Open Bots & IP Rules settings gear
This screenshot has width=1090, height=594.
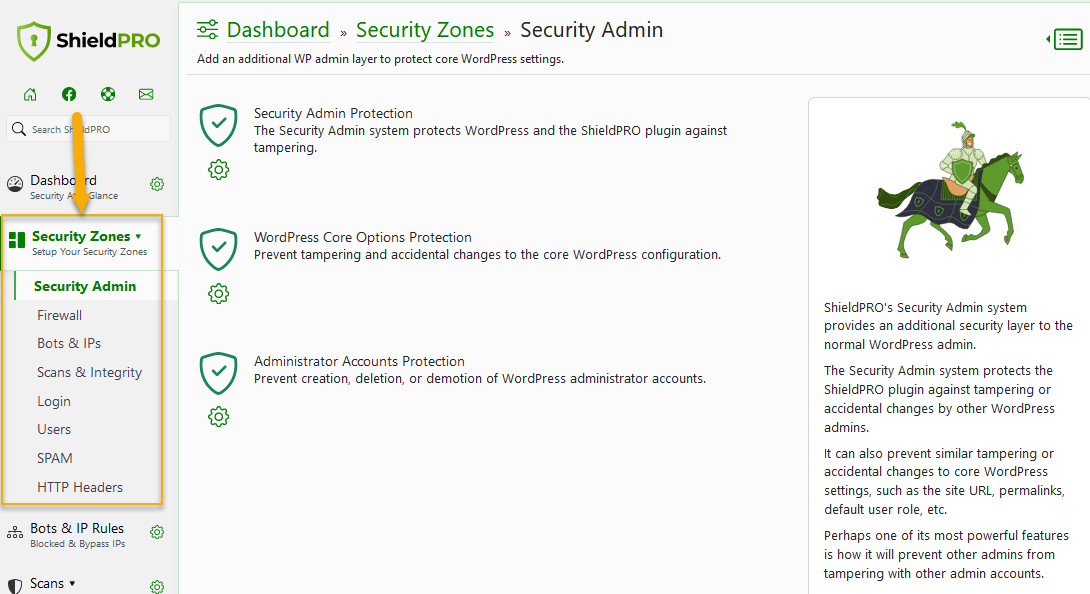157,532
